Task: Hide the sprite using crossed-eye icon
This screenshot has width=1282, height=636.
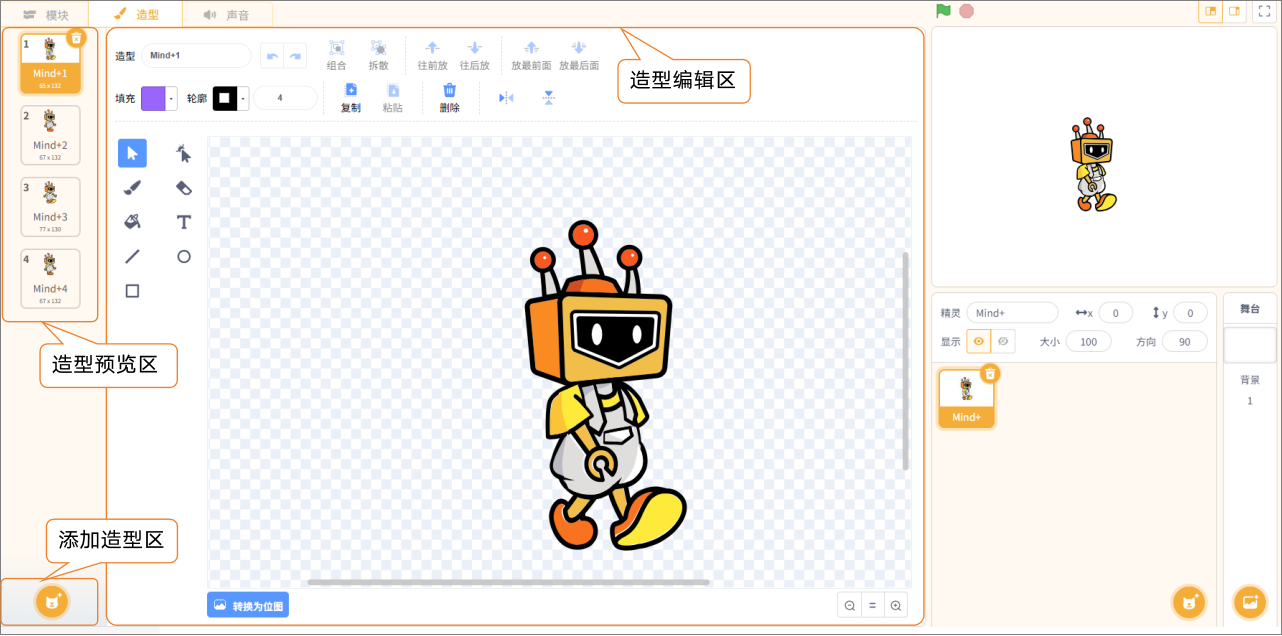Action: click(x=1003, y=342)
